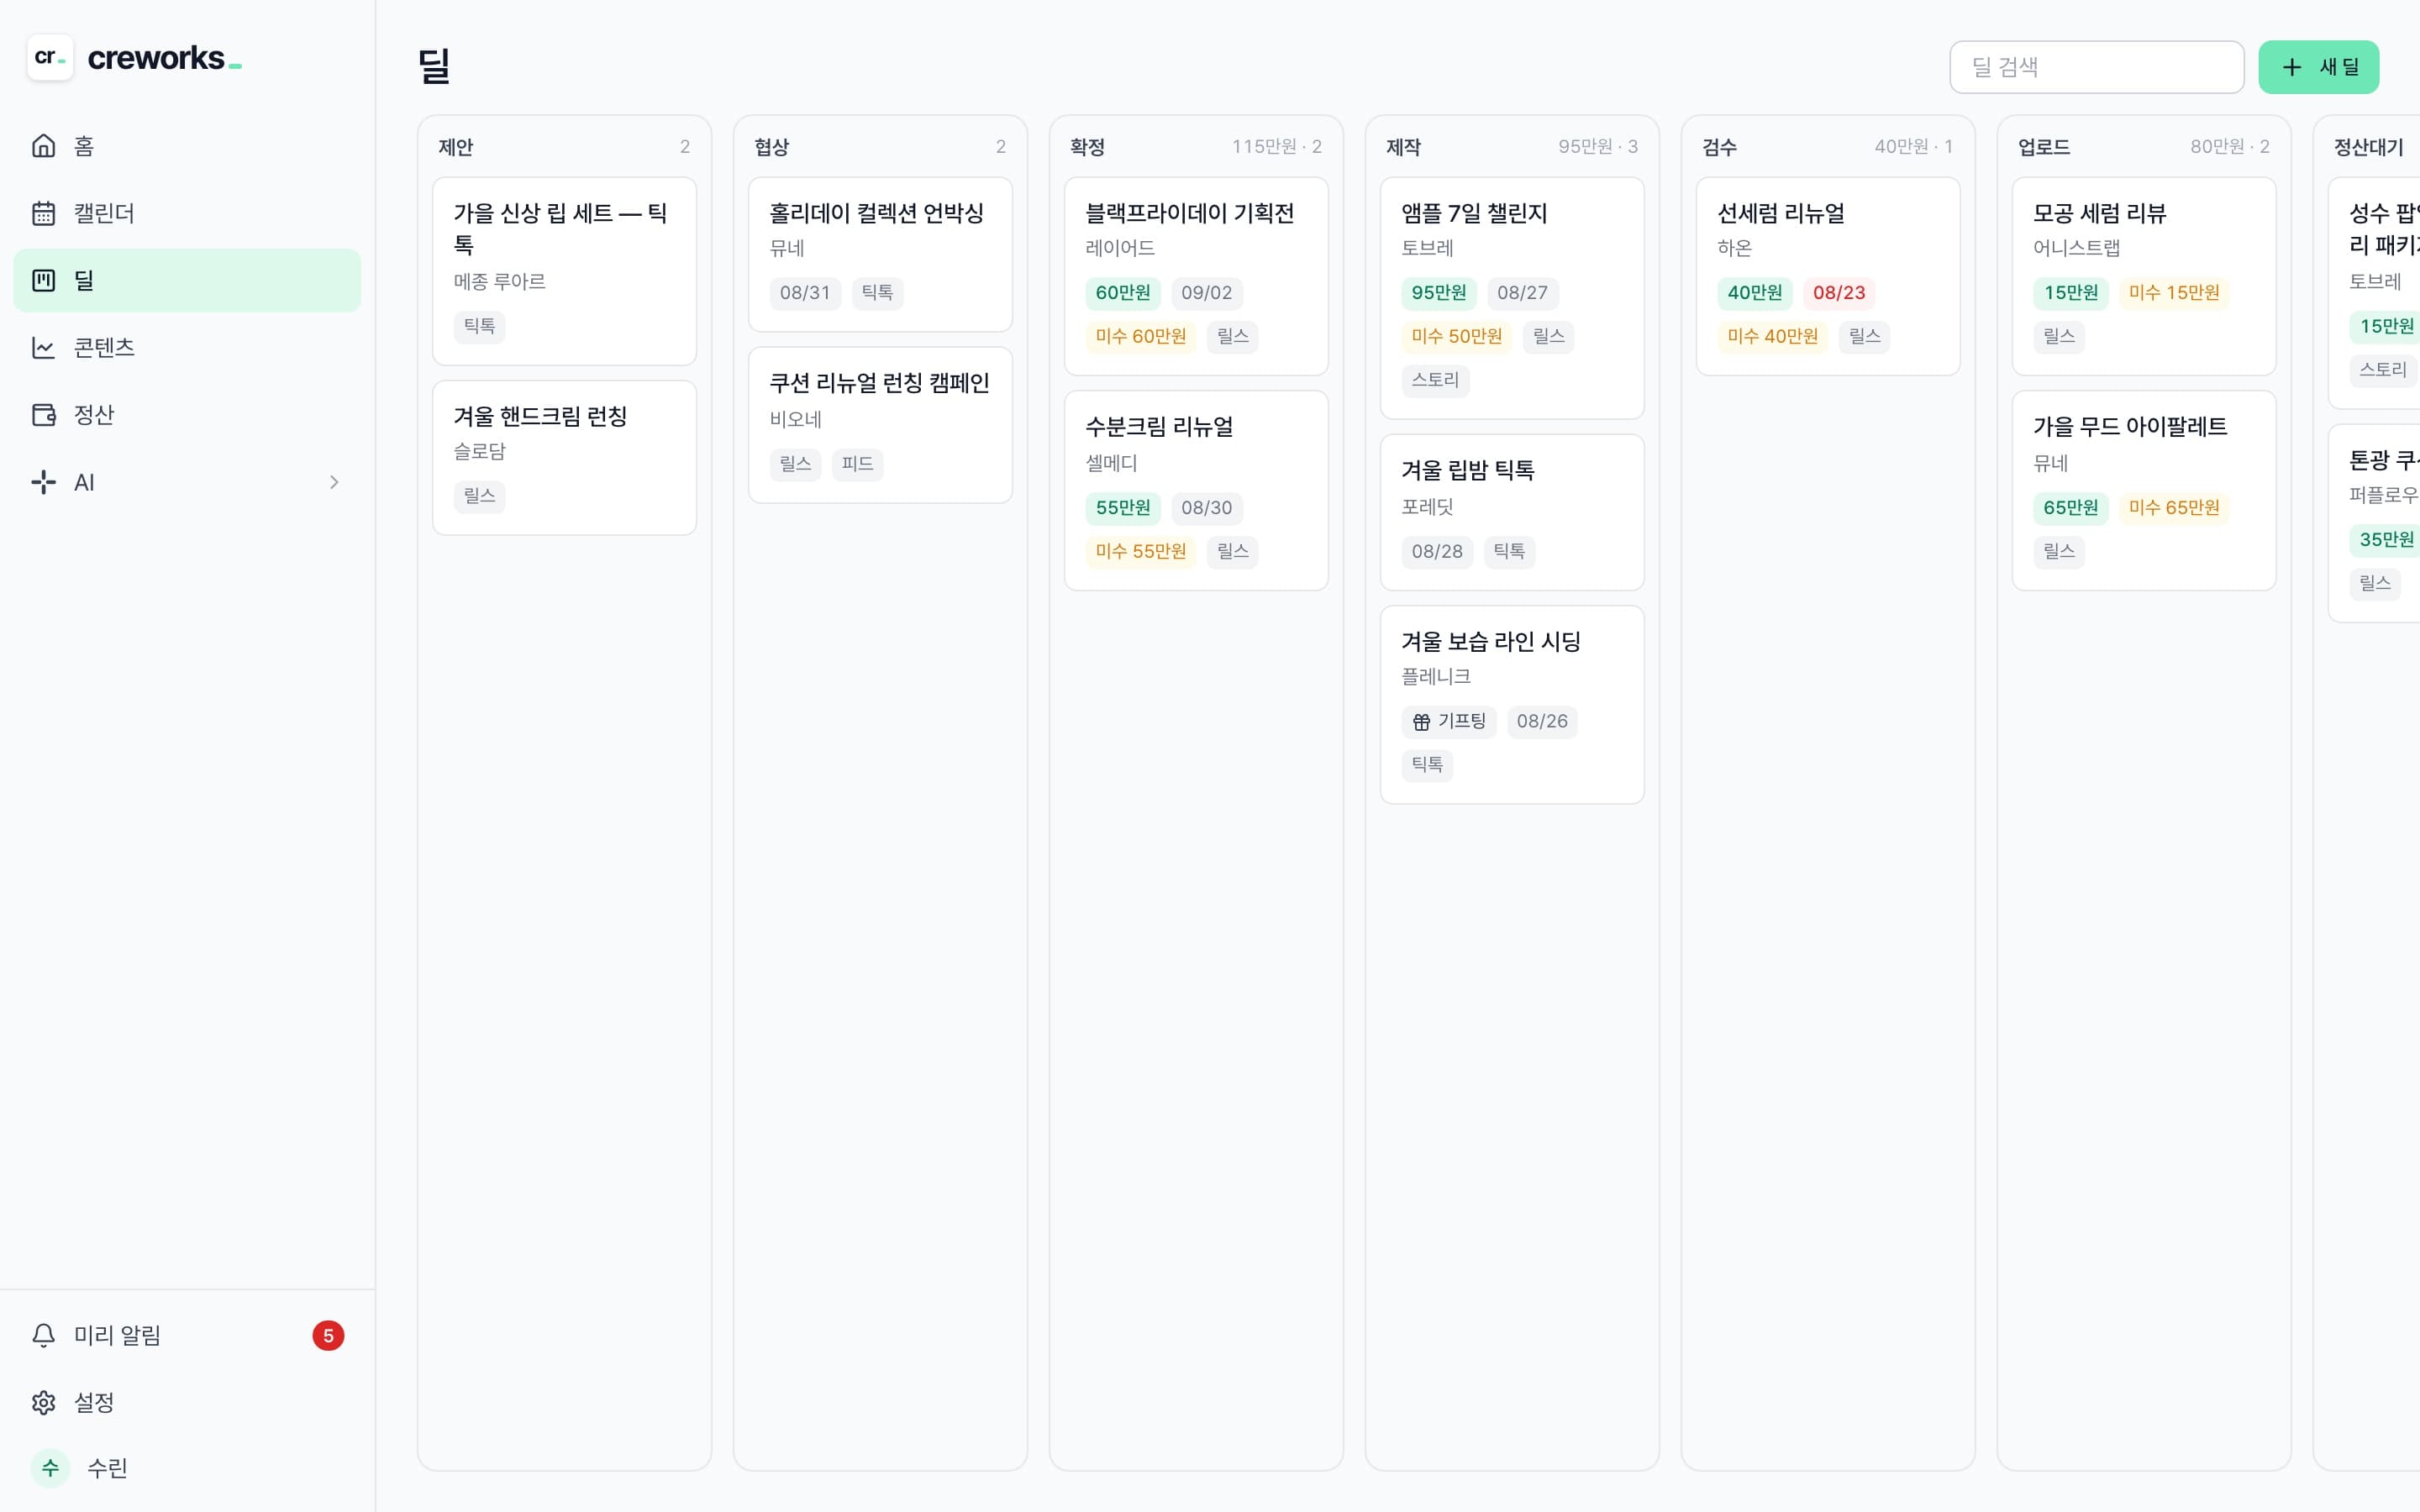This screenshot has height=1512, width=2420.
Task: Click the kanban board icon next to 딜
Action: pos(43,280)
